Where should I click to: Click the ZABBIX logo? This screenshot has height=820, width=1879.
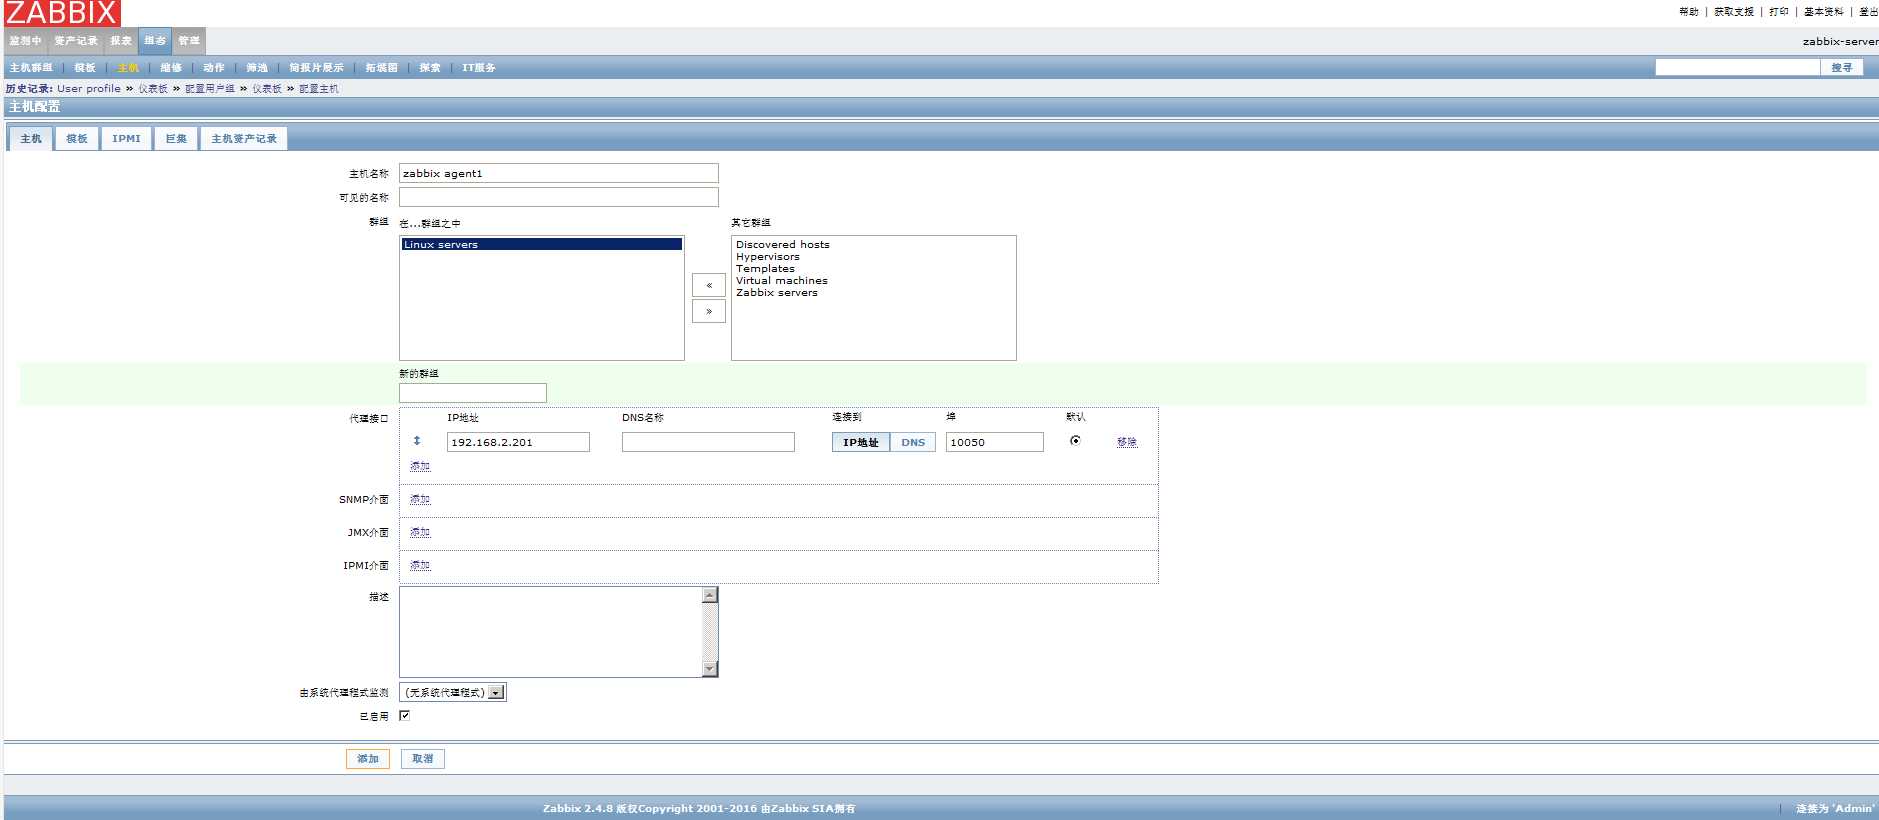61,13
